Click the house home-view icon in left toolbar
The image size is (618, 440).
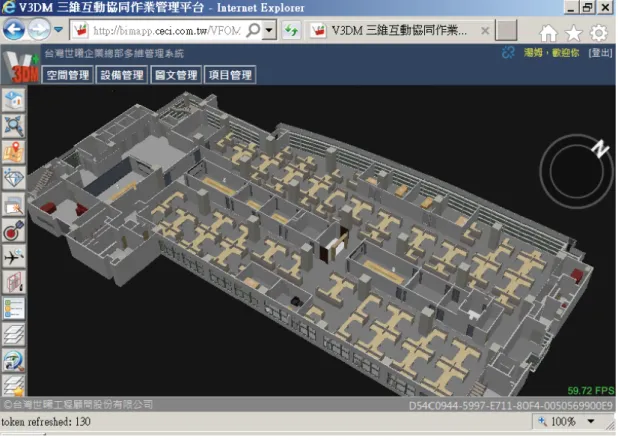click(14, 100)
